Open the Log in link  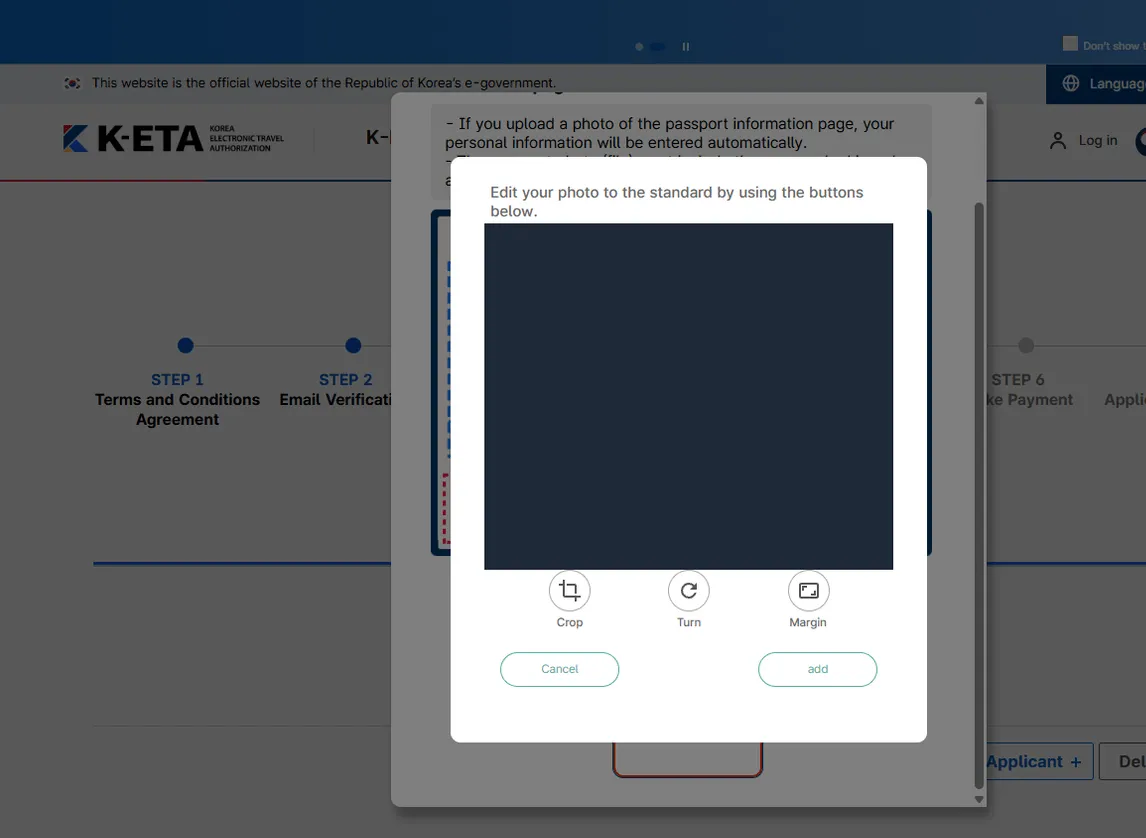coord(1098,140)
